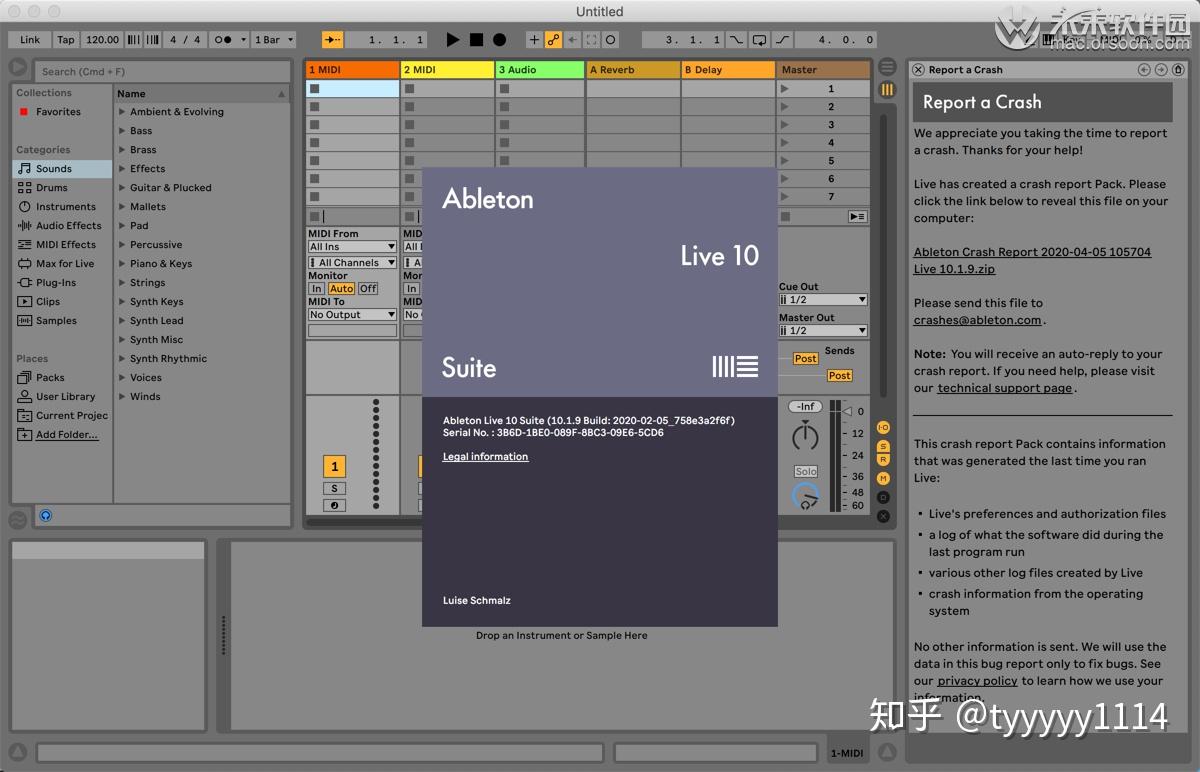Viewport: 1200px width, 772px height.
Task: Toggle the browser show/hide arrow icon
Action: tap(18, 67)
